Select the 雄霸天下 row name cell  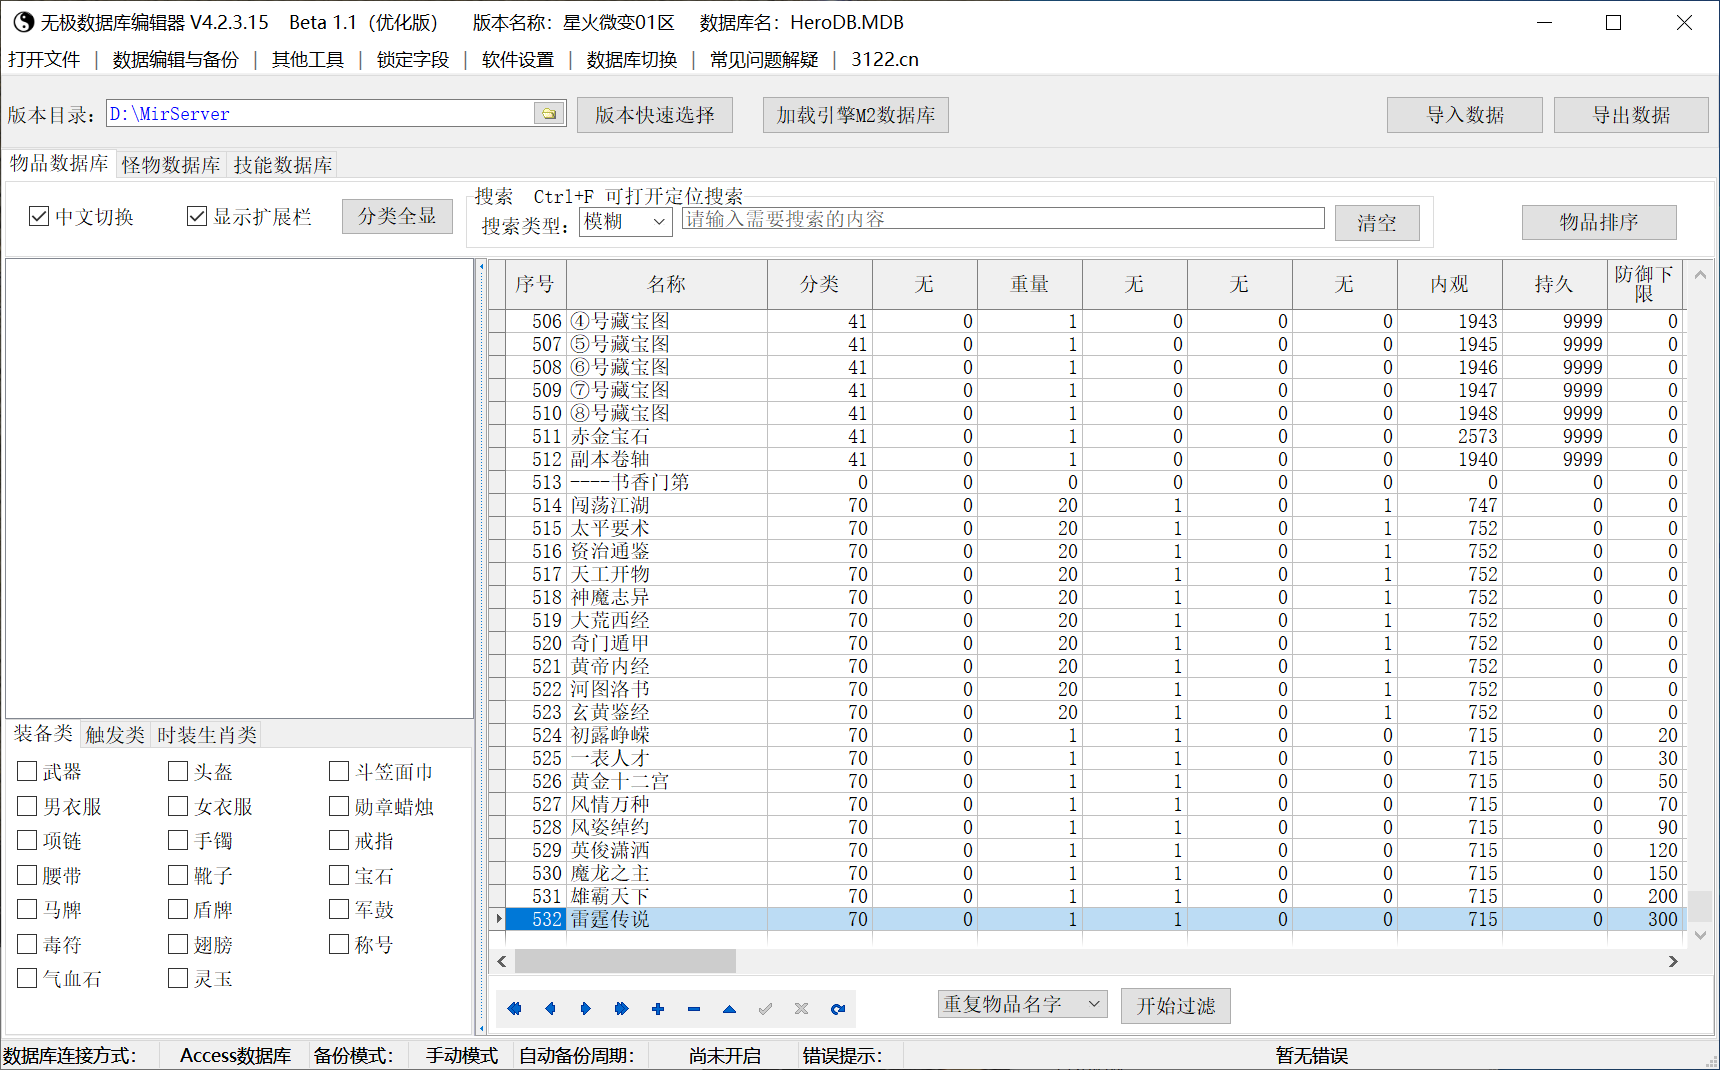[667, 896]
